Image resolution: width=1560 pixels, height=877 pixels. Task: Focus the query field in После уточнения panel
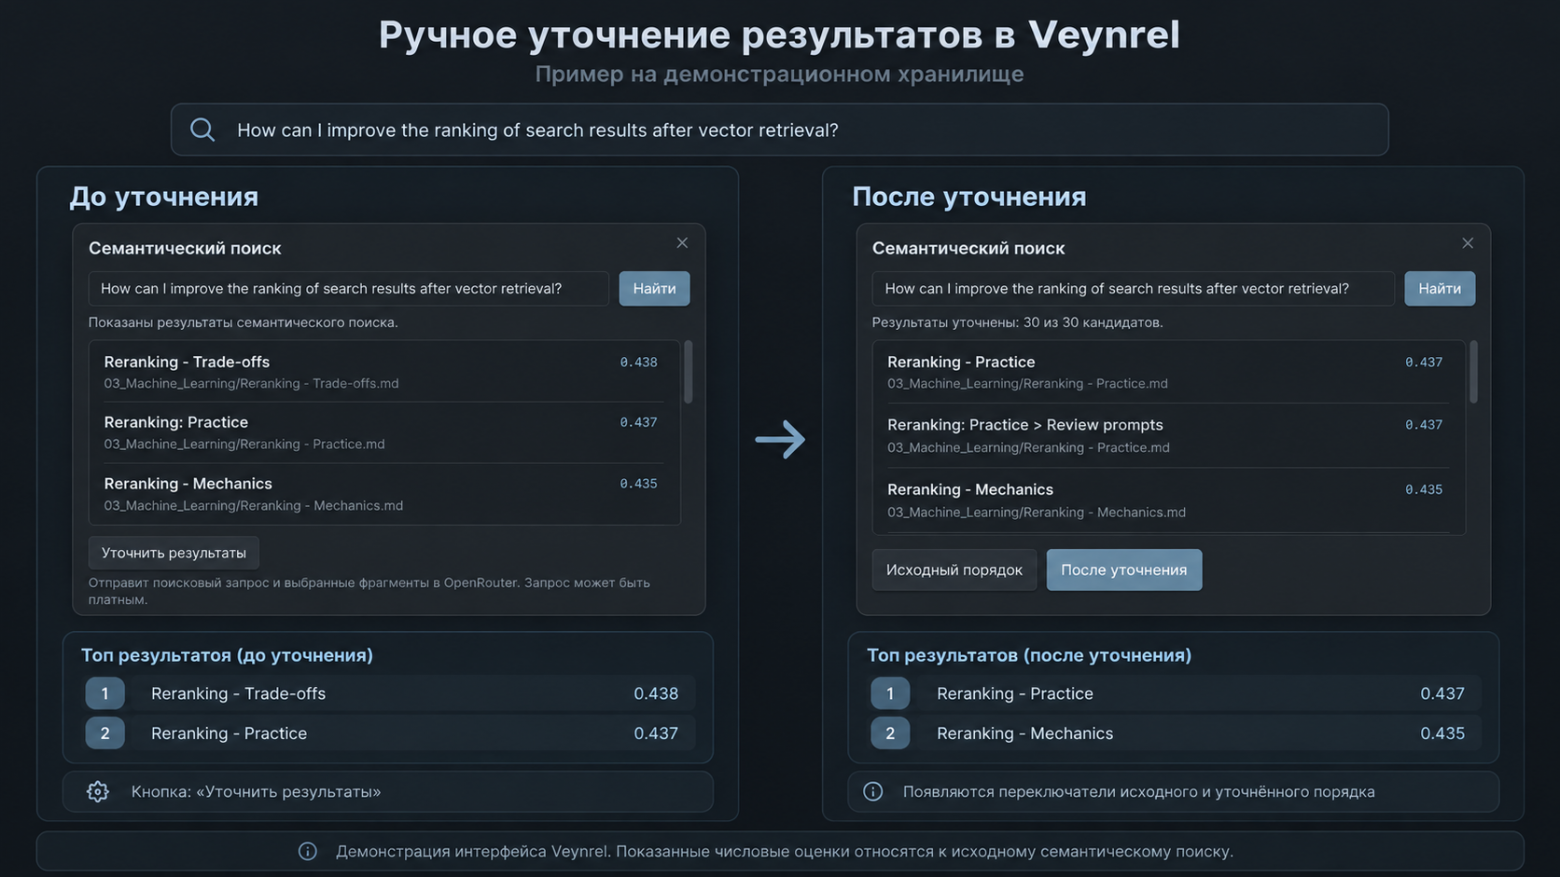coord(1133,288)
